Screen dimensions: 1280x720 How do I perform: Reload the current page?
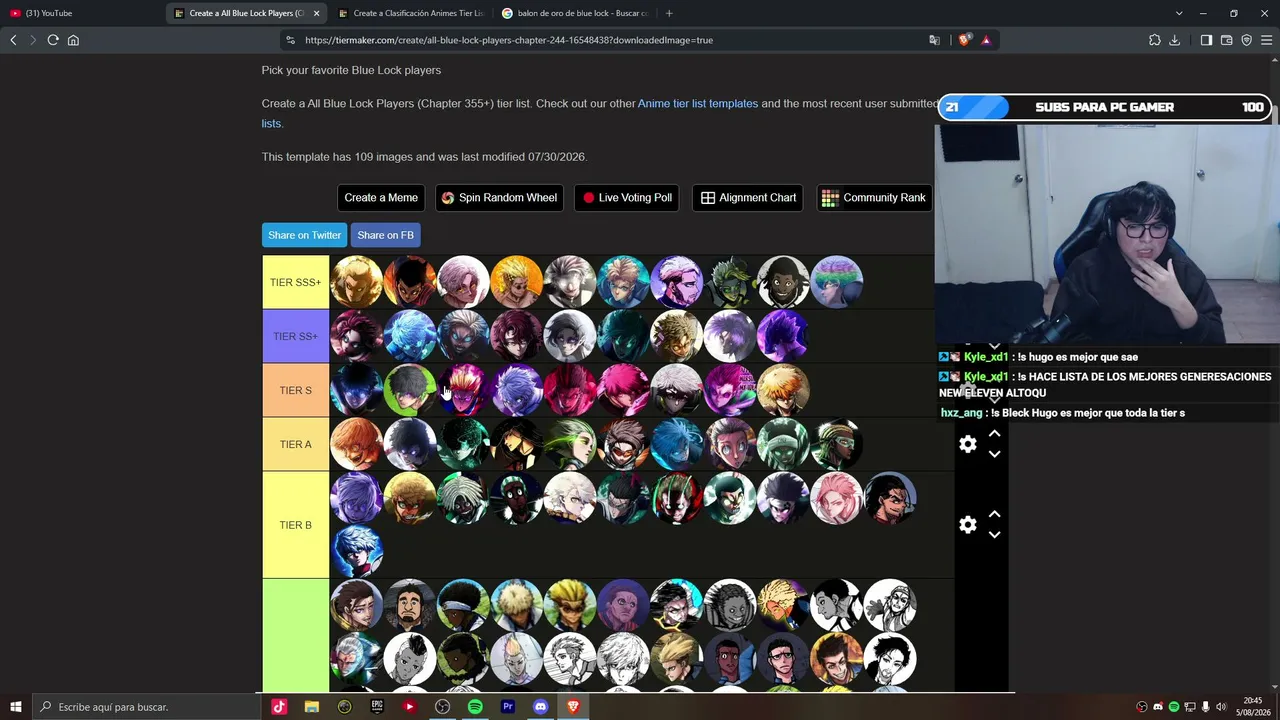(53, 40)
